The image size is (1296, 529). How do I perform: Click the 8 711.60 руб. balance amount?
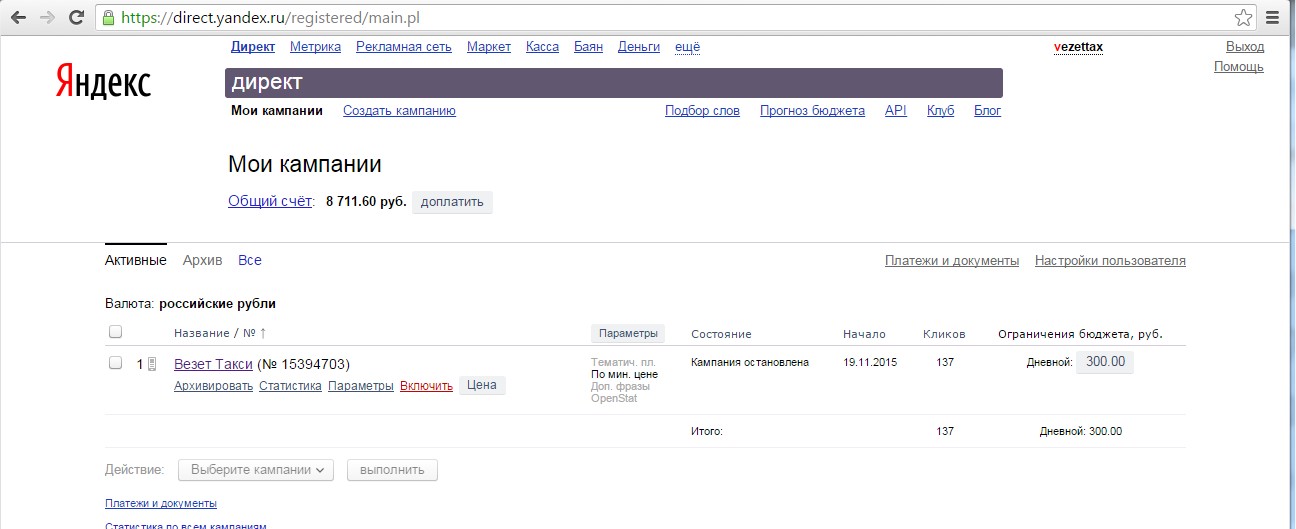pos(366,201)
